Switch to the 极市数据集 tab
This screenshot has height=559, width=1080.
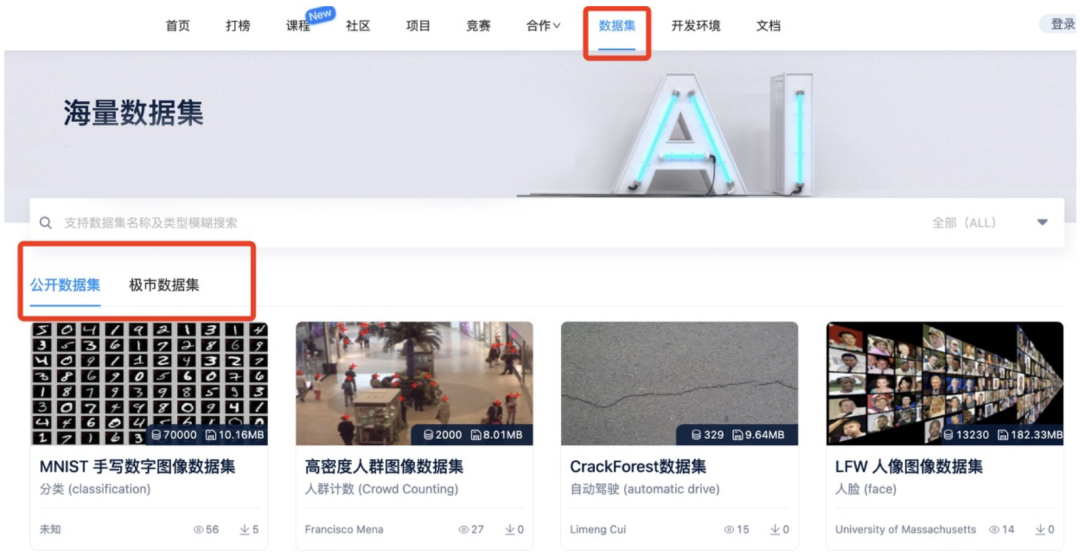pyautogui.click(x=164, y=285)
